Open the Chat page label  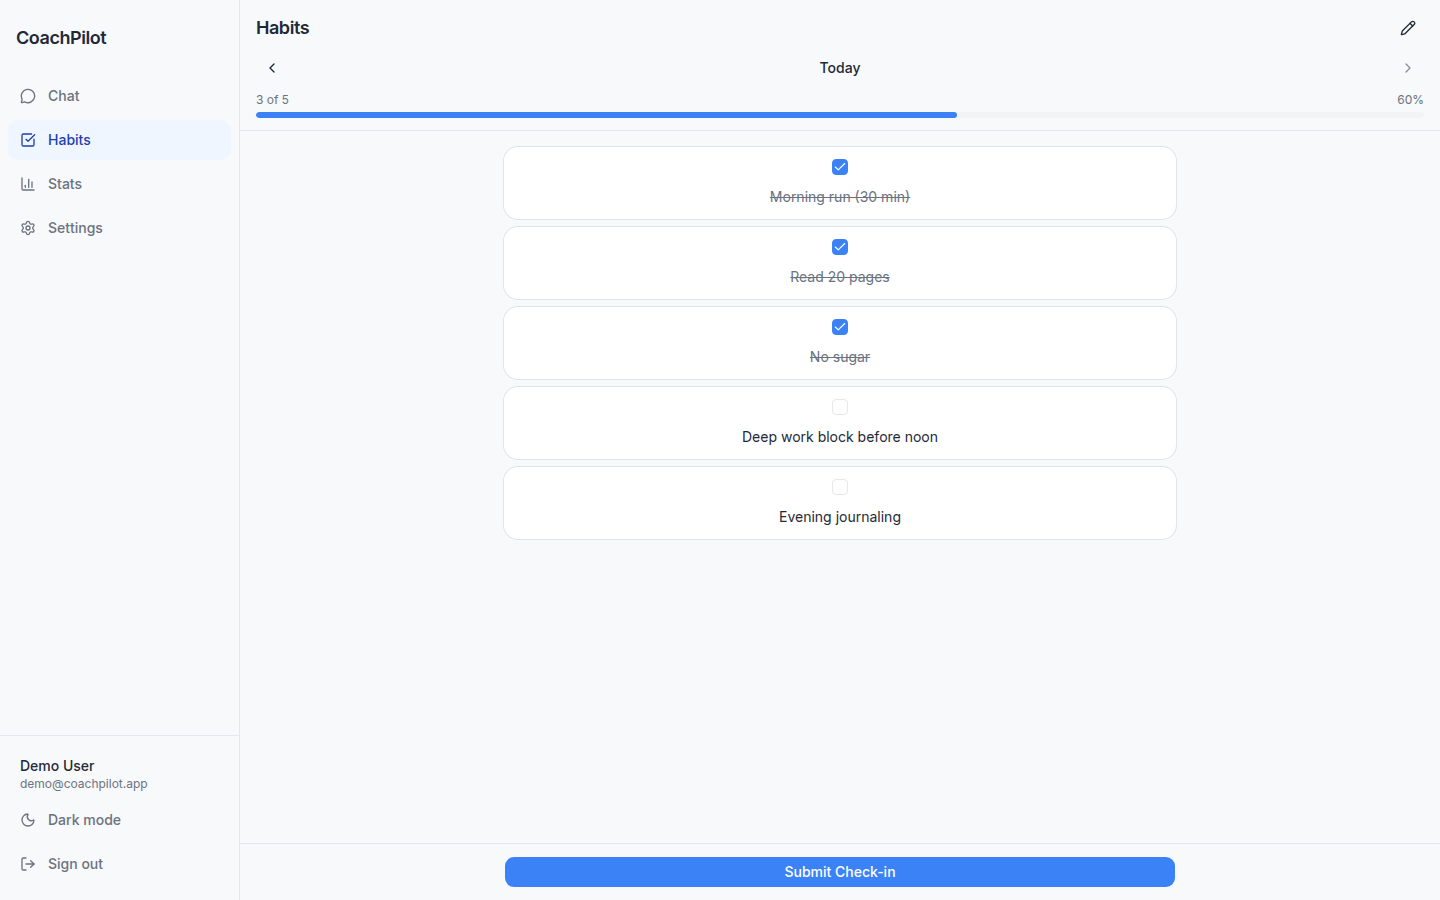pos(64,96)
